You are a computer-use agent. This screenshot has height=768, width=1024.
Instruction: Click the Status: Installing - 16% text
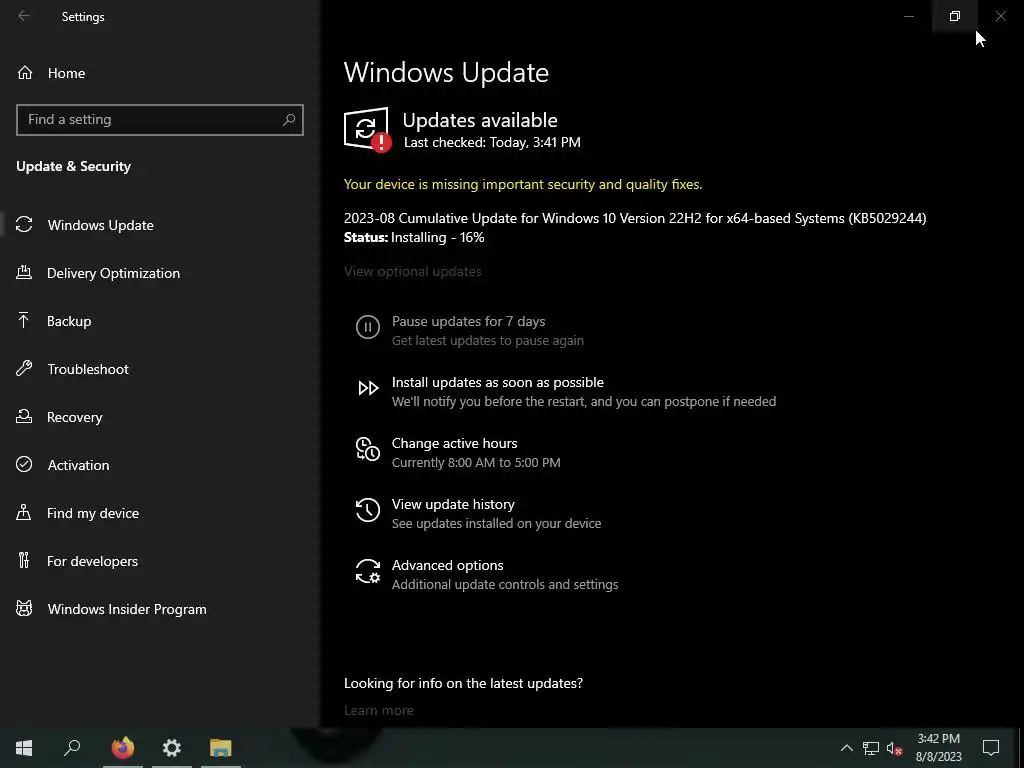coord(414,237)
